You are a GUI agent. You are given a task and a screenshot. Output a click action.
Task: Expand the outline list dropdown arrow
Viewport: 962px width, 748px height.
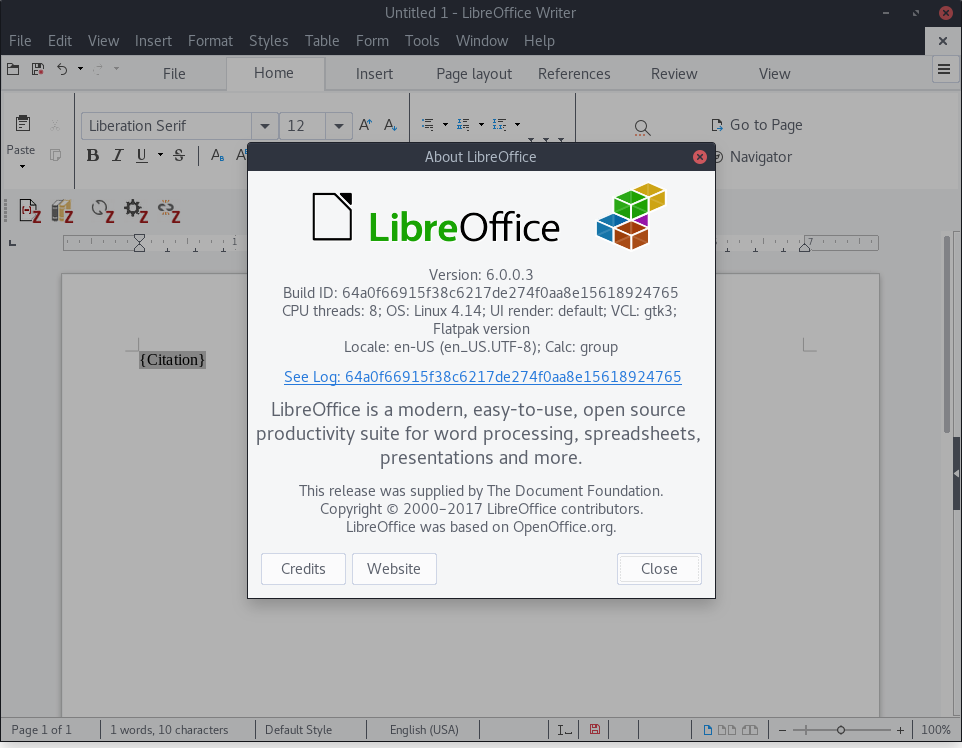click(517, 125)
